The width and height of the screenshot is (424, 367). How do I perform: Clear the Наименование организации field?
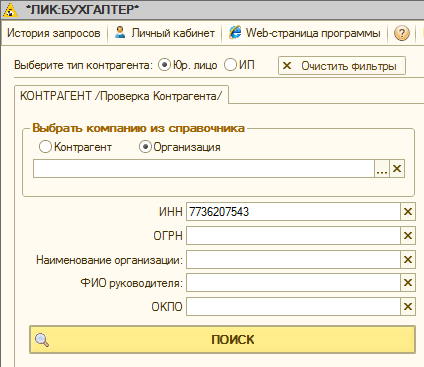408,260
